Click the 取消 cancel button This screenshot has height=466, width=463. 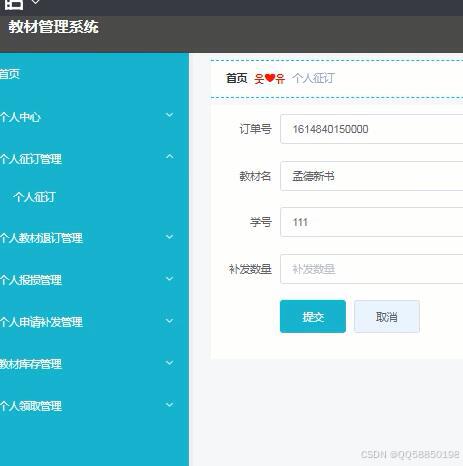[387, 316]
